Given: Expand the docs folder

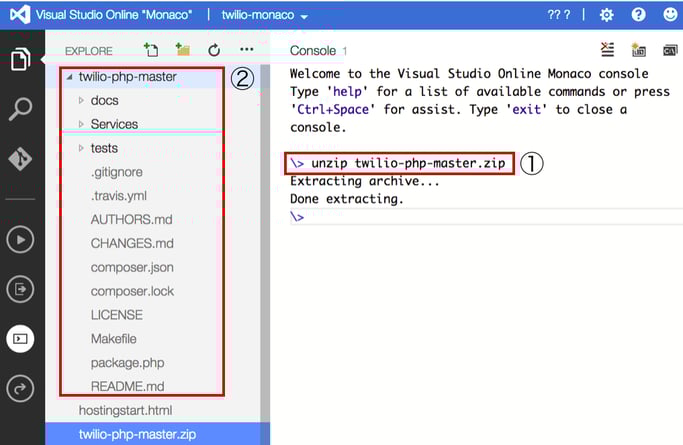Looking at the screenshot, I should (x=81, y=101).
